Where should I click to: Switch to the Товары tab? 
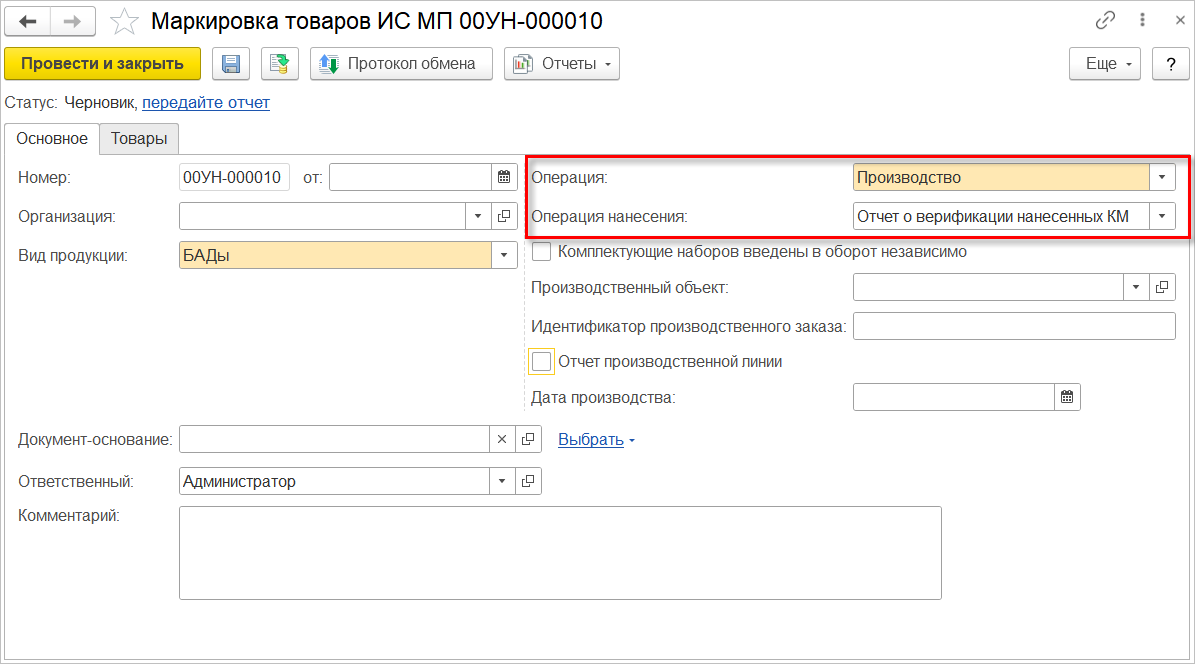point(139,139)
